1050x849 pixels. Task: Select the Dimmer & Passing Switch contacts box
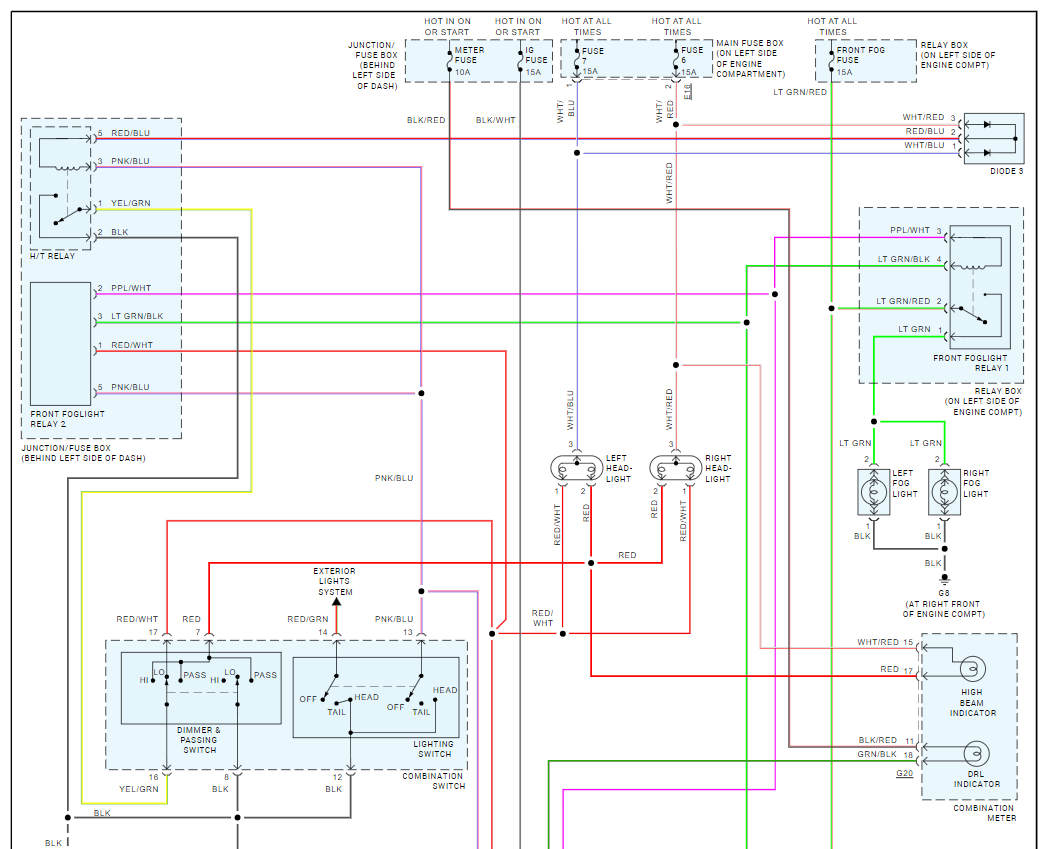pos(201,688)
